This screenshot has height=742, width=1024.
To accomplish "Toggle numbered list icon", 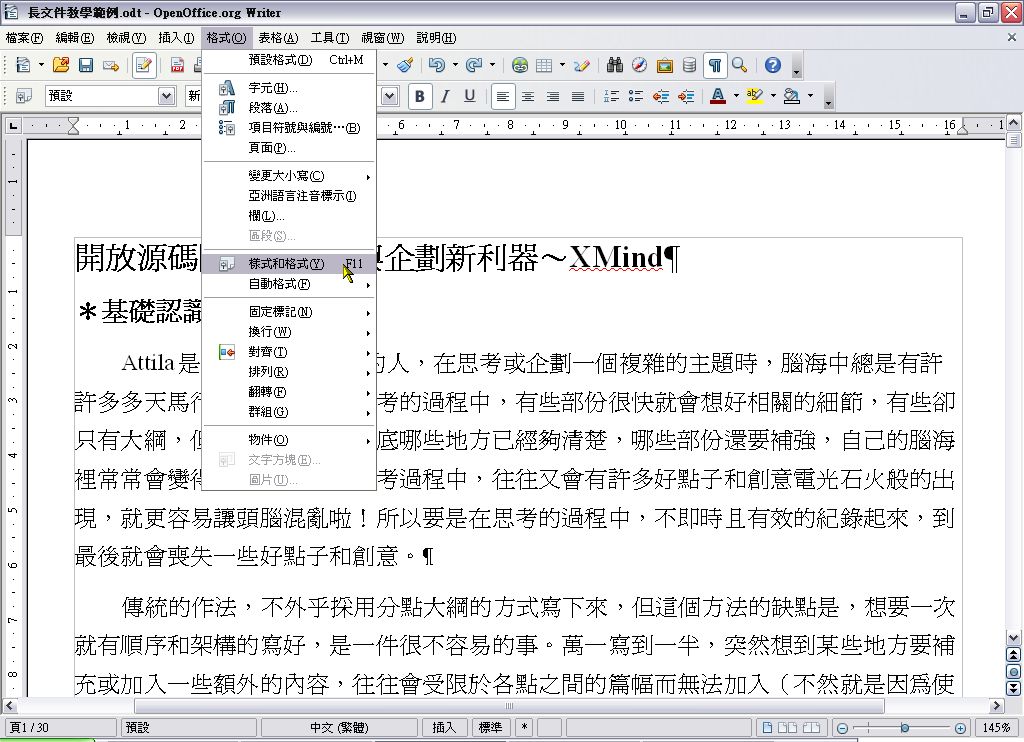I will [x=611, y=96].
